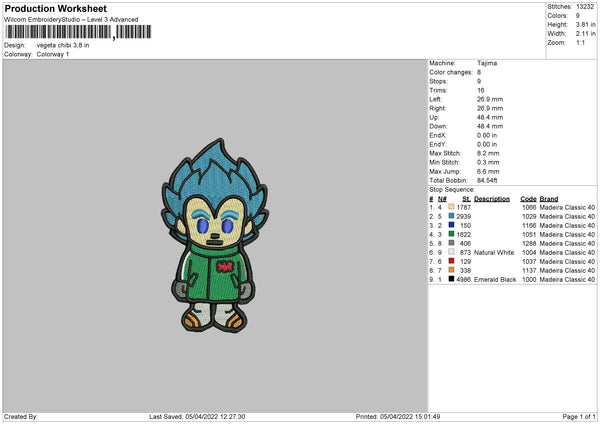Click the Vegeta chibi embroidery design preview
The height and width of the screenshot is (424, 600).
(214, 236)
